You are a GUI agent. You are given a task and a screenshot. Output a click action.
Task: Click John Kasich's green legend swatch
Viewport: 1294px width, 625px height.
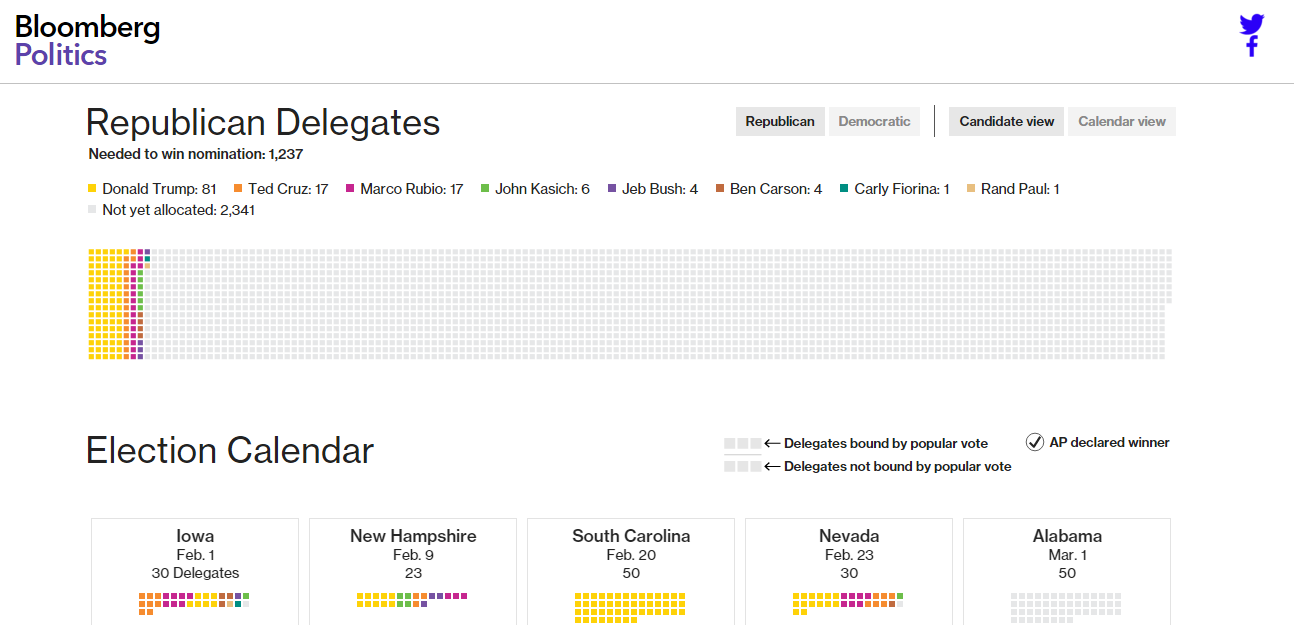coord(485,189)
